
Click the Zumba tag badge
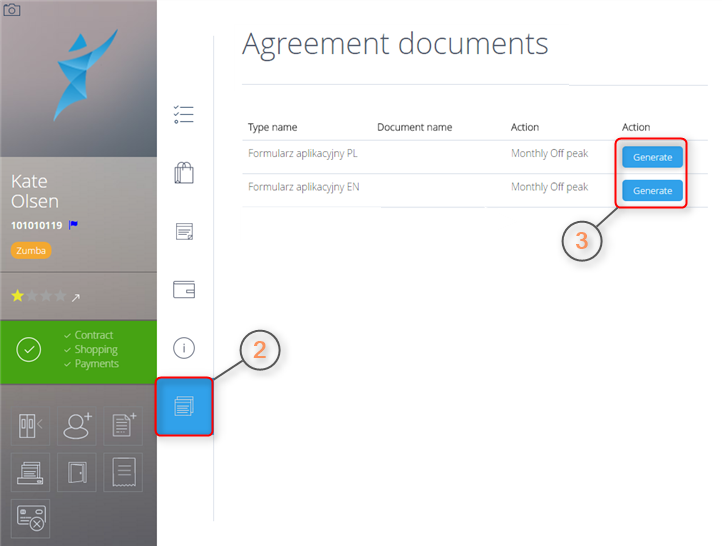click(x=30, y=251)
